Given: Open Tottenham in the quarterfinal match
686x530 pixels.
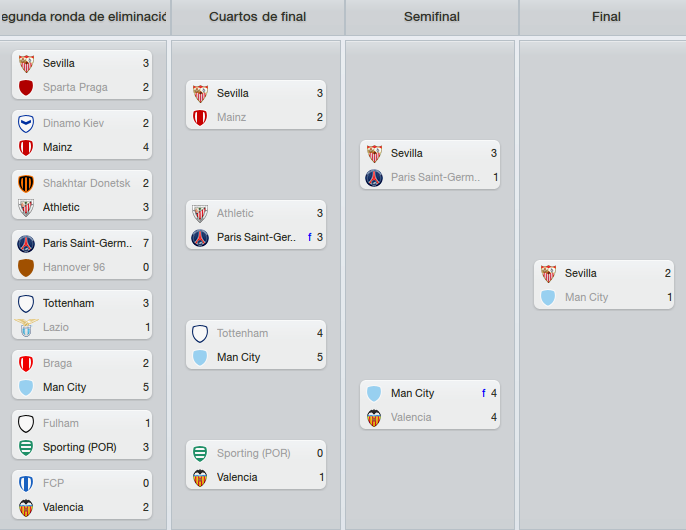Looking at the screenshot, I should click(242, 333).
